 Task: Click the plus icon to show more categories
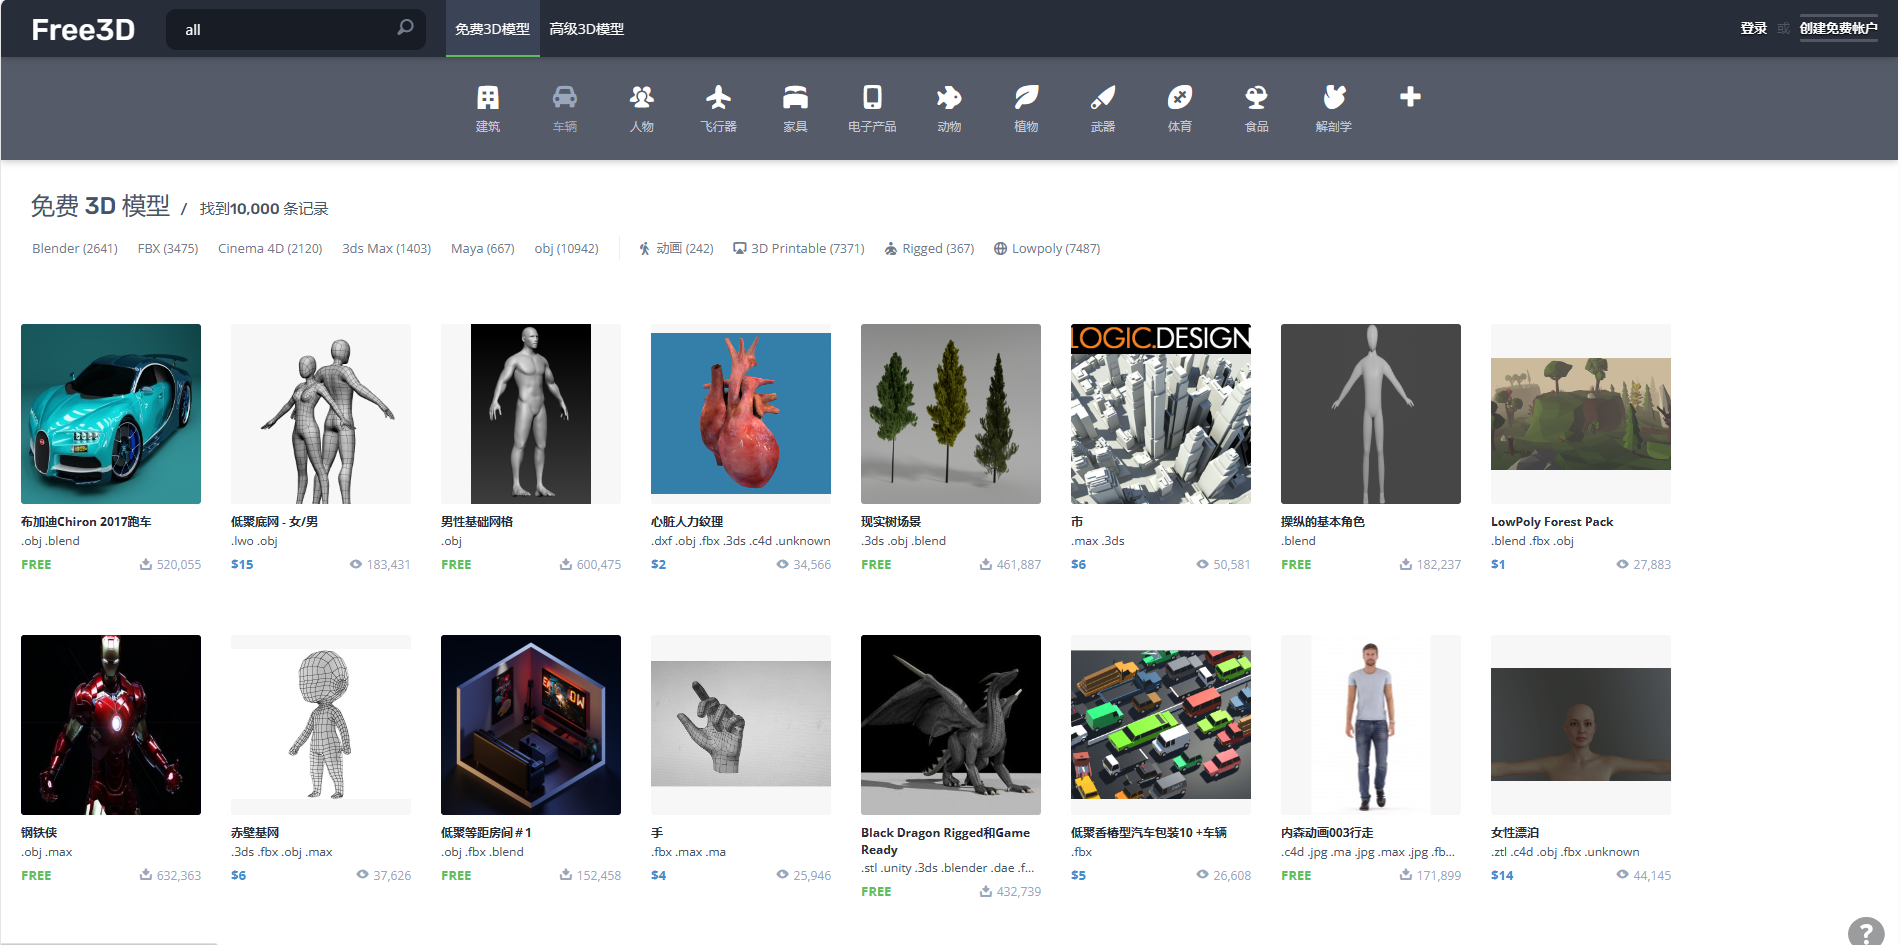[x=1410, y=97]
